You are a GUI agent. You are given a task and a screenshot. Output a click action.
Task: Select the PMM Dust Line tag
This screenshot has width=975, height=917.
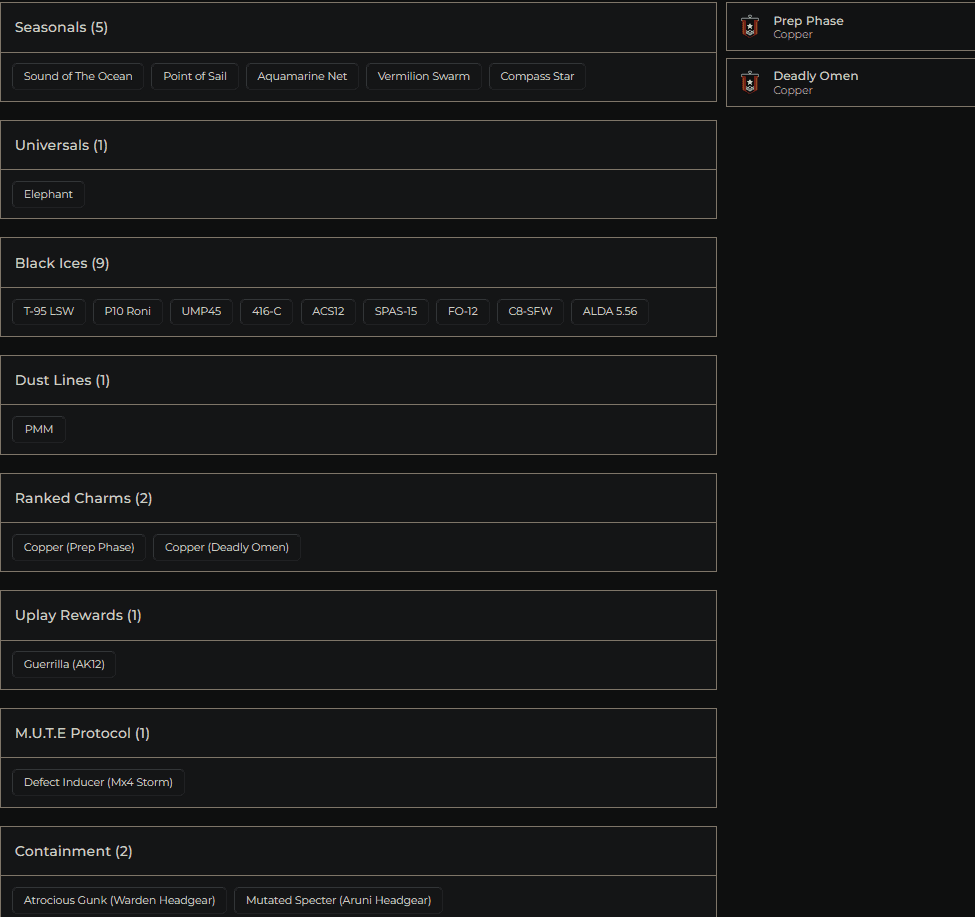[39, 430]
